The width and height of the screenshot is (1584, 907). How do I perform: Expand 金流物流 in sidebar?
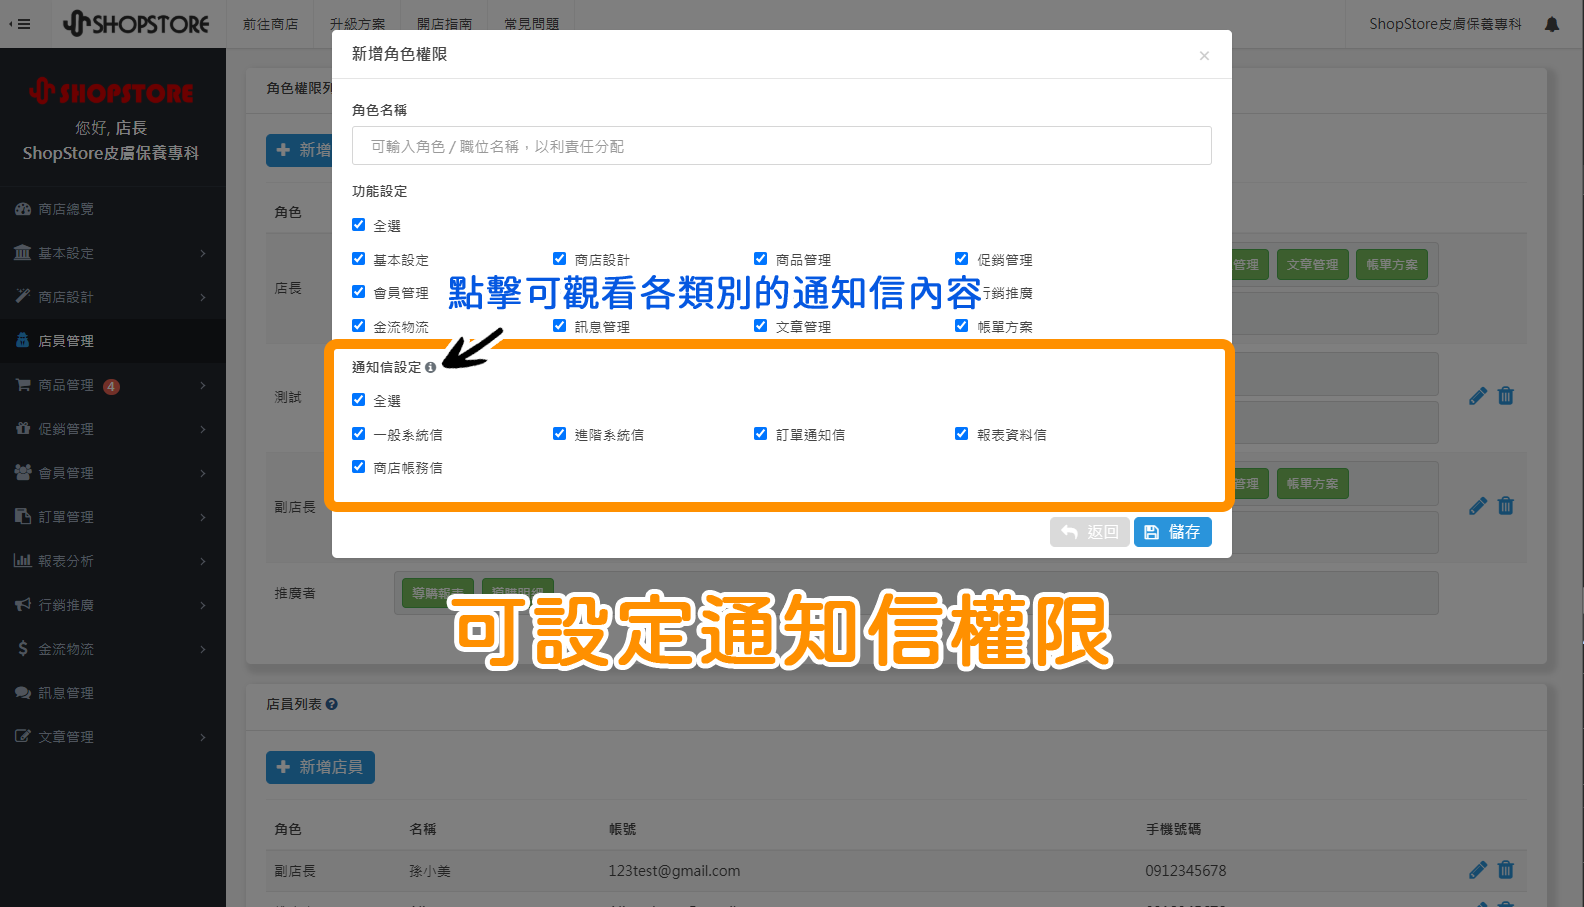[113, 649]
